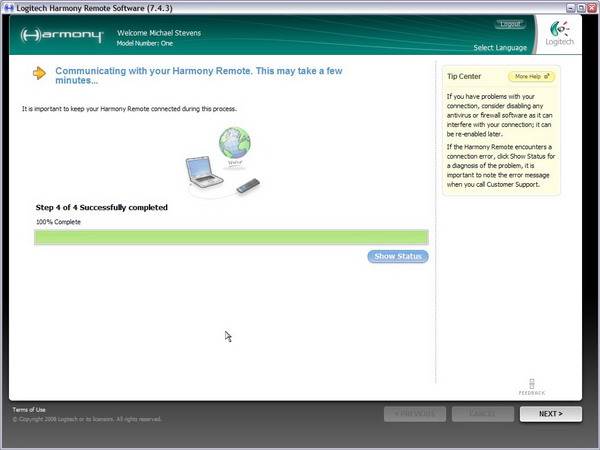
Task: Open the Show Status details
Action: [398, 256]
